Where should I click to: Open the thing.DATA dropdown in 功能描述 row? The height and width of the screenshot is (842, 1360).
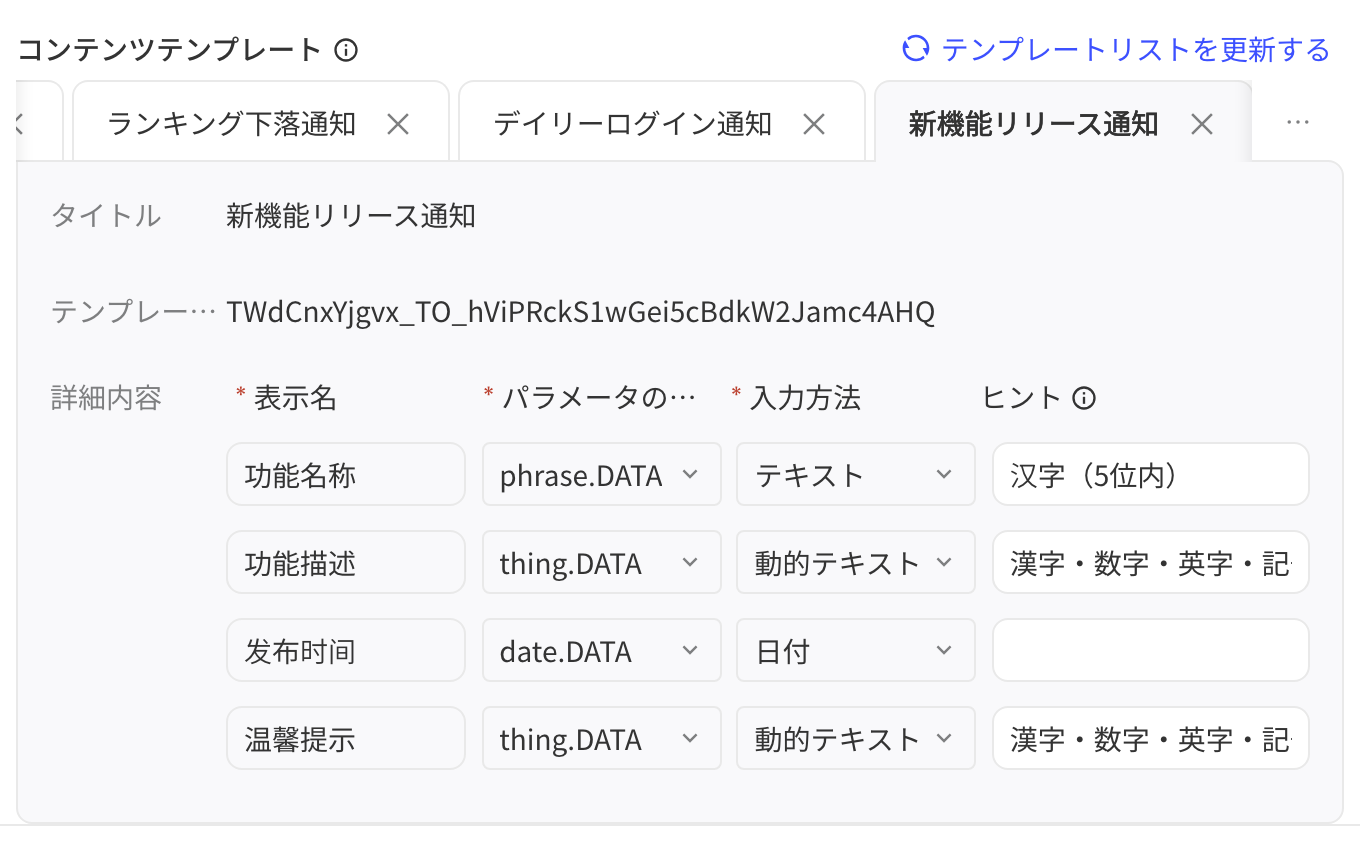tap(602, 563)
